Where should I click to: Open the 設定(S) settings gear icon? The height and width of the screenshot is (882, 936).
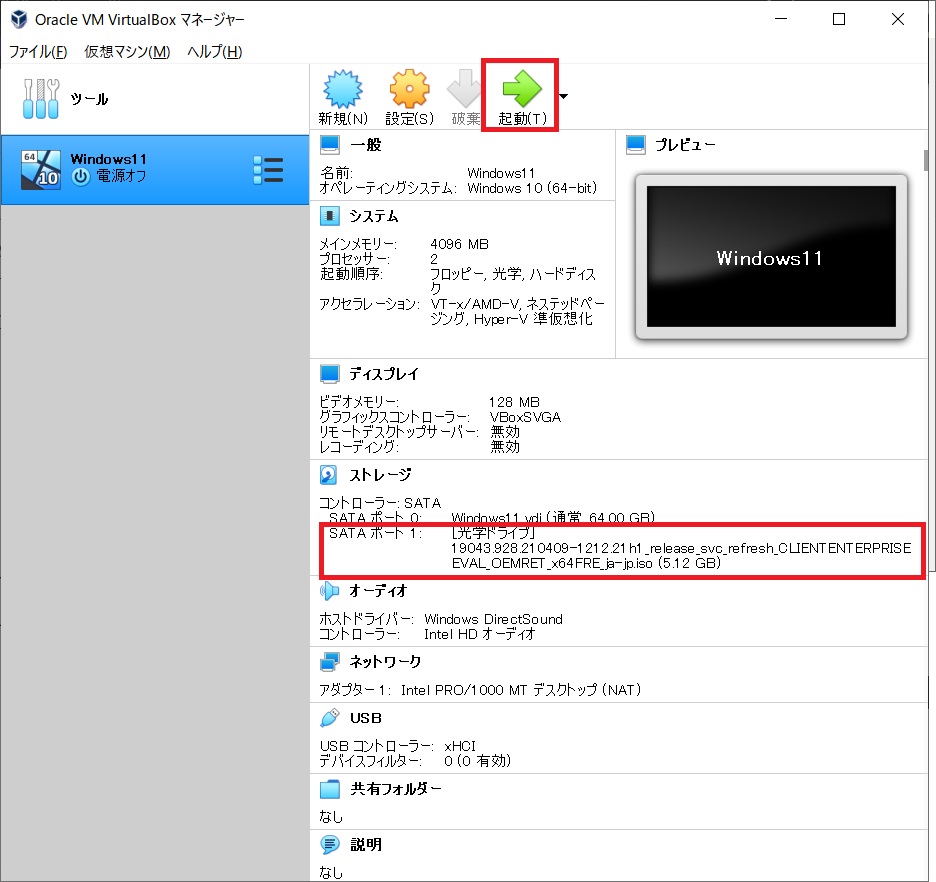tap(409, 91)
